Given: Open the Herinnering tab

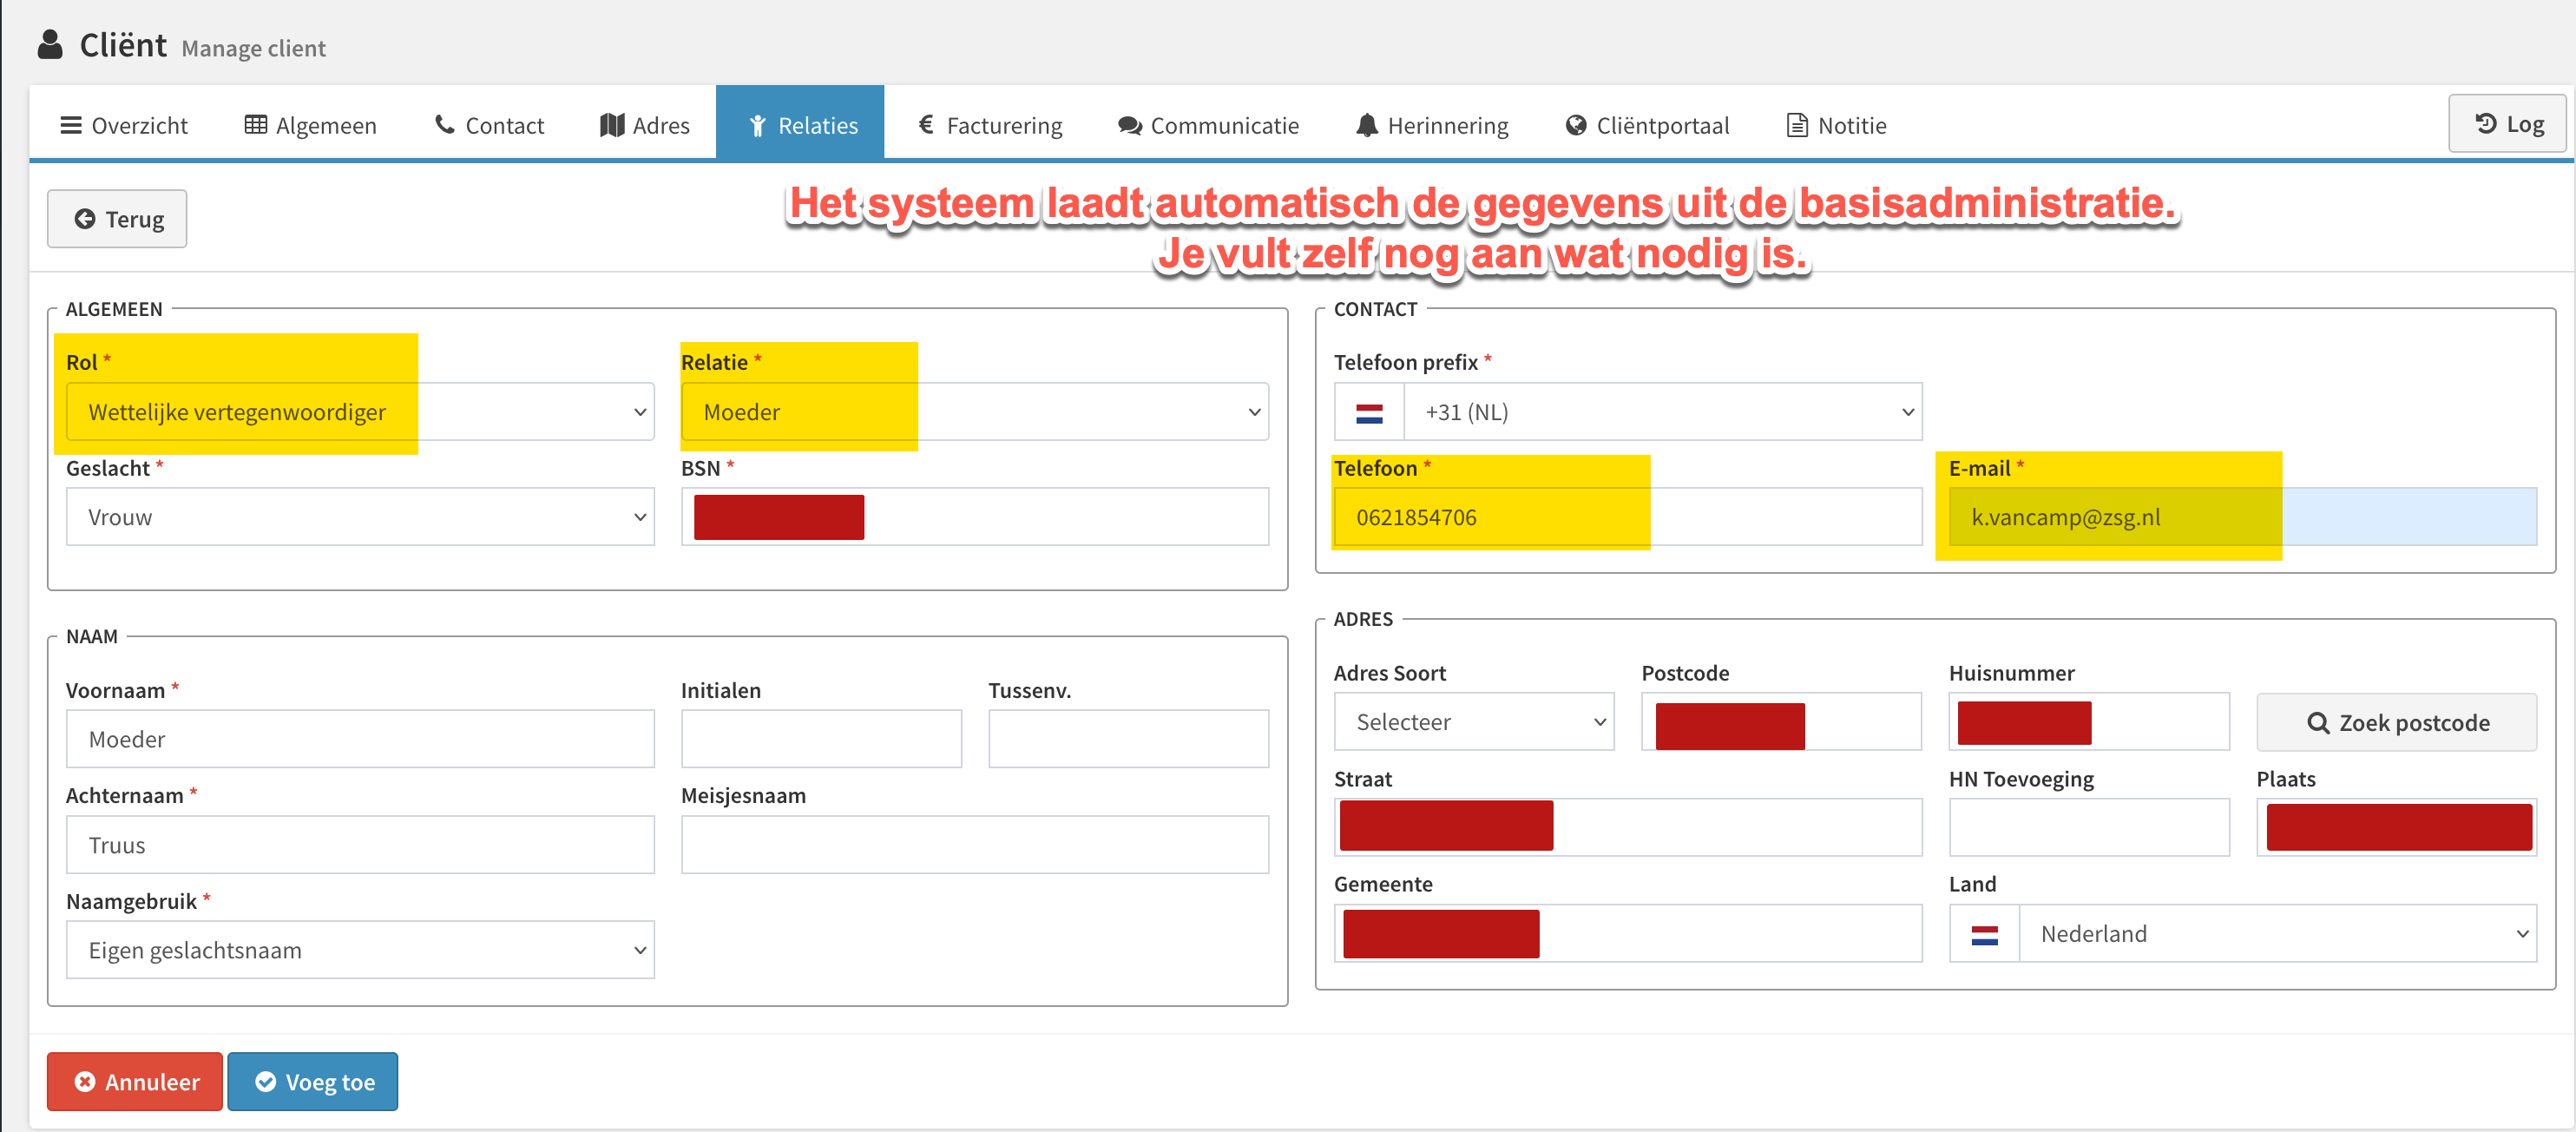Looking at the screenshot, I should [x=1432, y=125].
